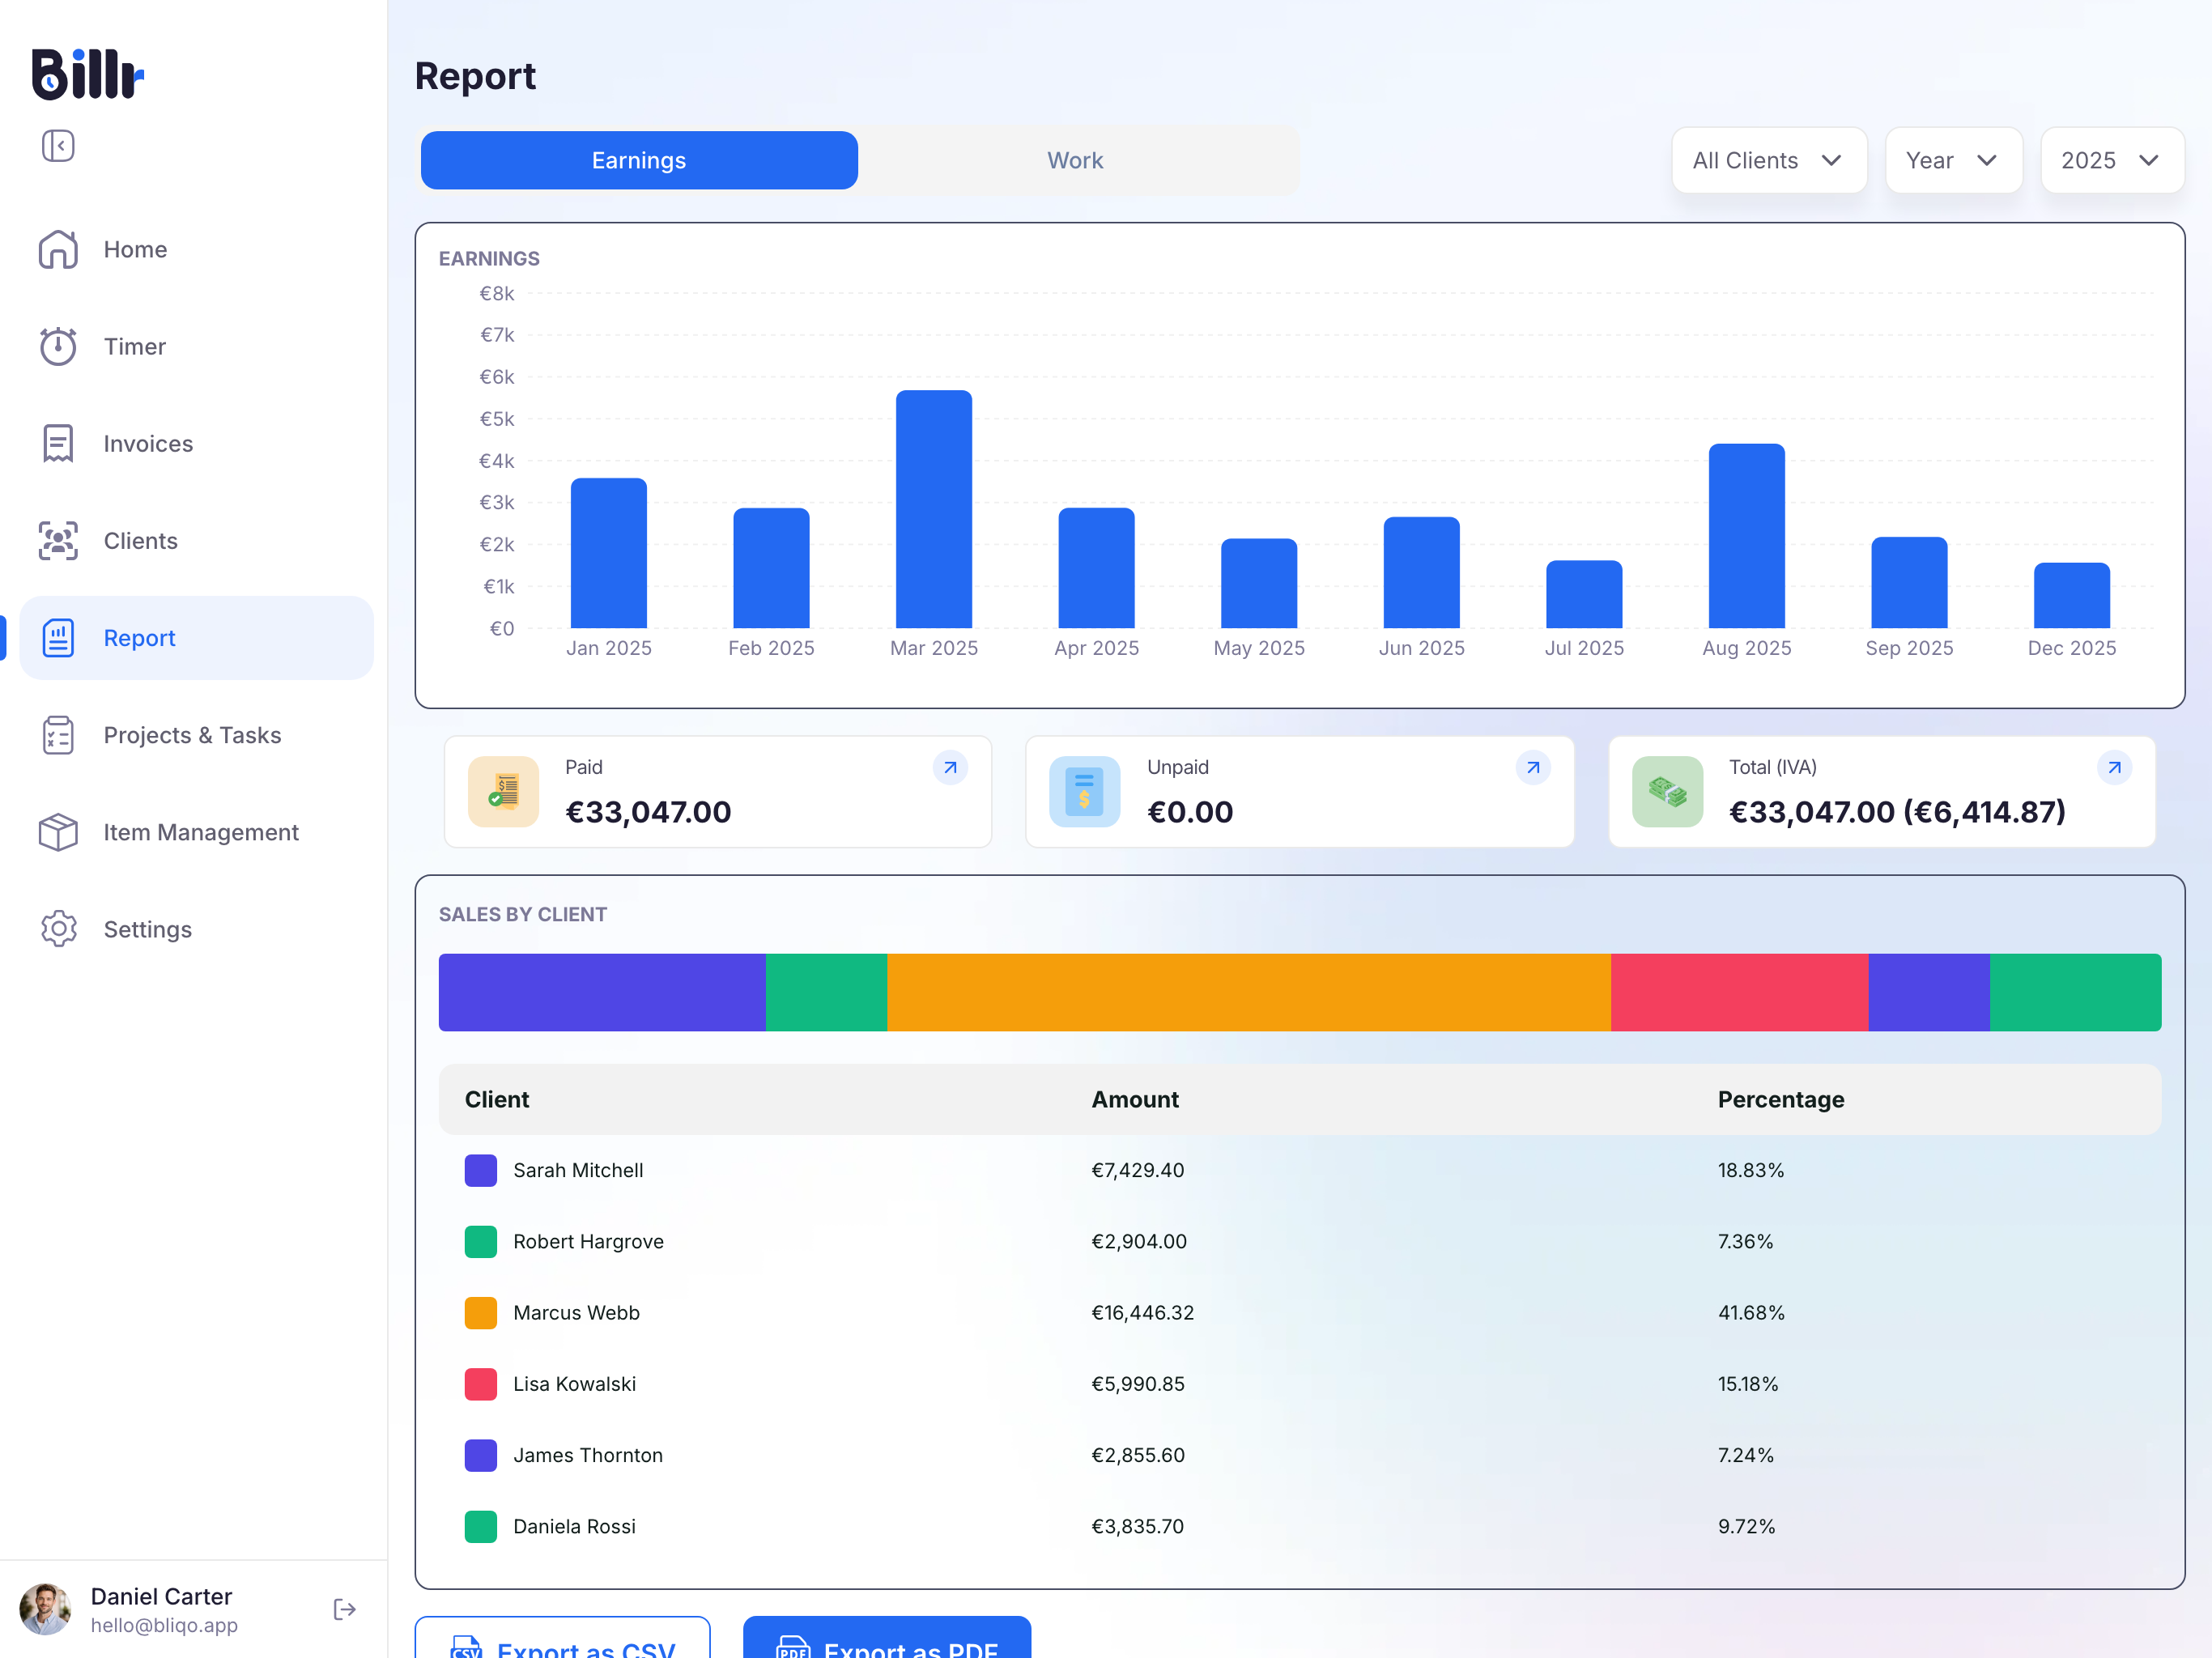Click Marcus Webb orange color swatch
Image resolution: width=2212 pixels, height=1658 pixels.
click(x=481, y=1312)
